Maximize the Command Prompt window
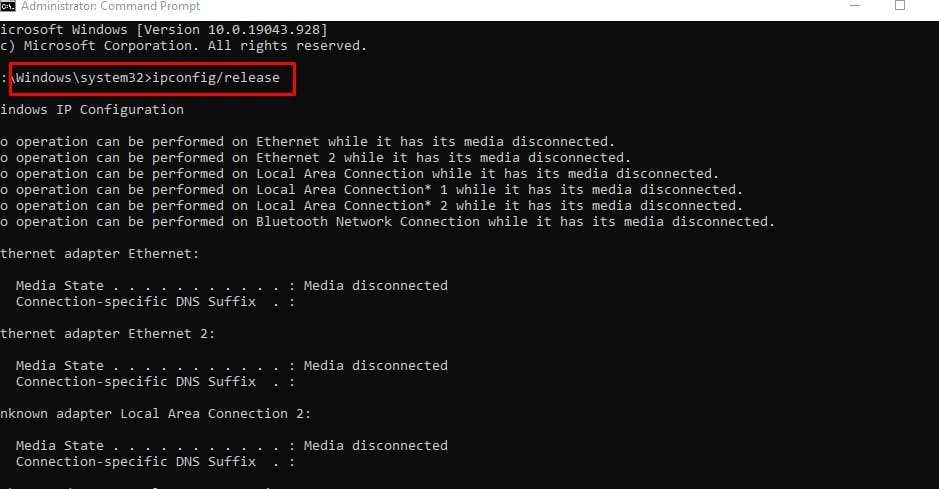The height and width of the screenshot is (489, 939). (x=899, y=6)
